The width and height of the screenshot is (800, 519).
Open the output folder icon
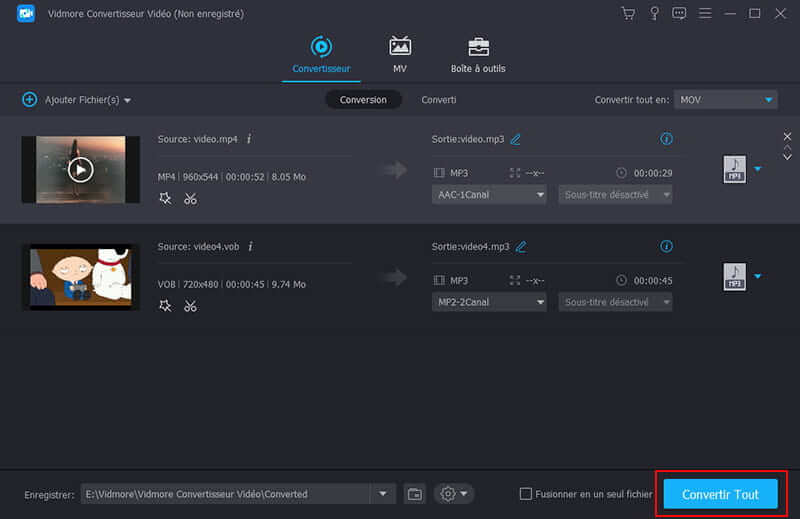tap(415, 494)
